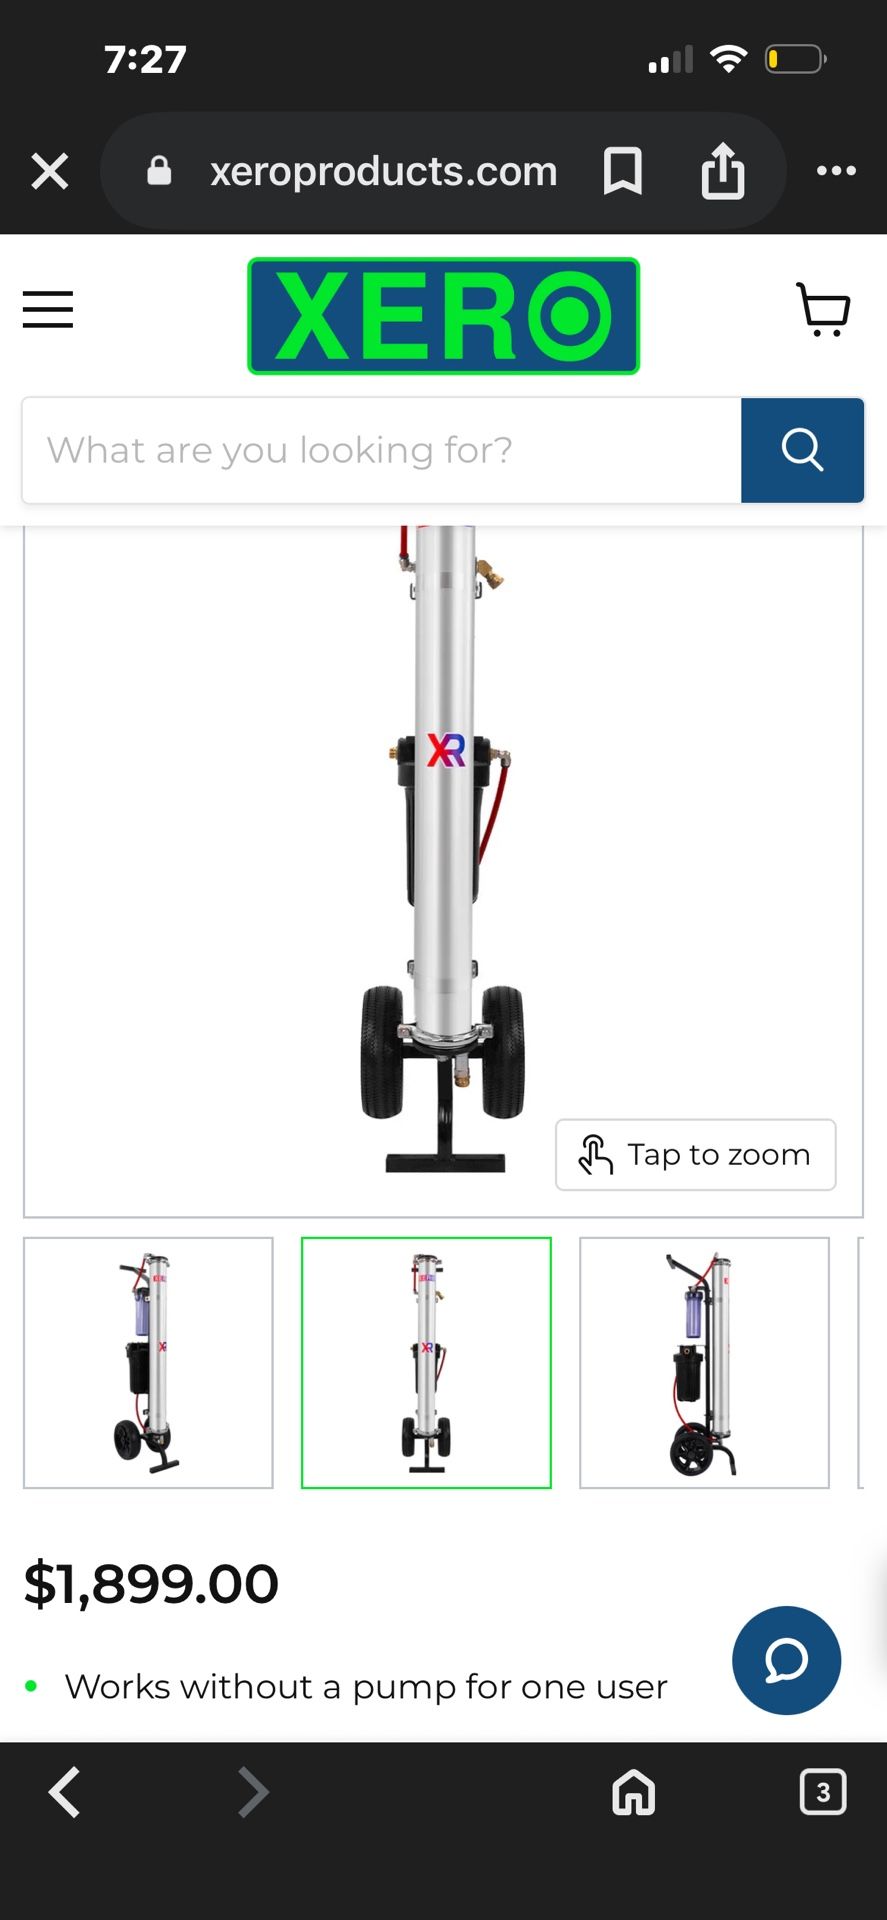
Task: Close the browser tab with X
Action: click(x=50, y=171)
